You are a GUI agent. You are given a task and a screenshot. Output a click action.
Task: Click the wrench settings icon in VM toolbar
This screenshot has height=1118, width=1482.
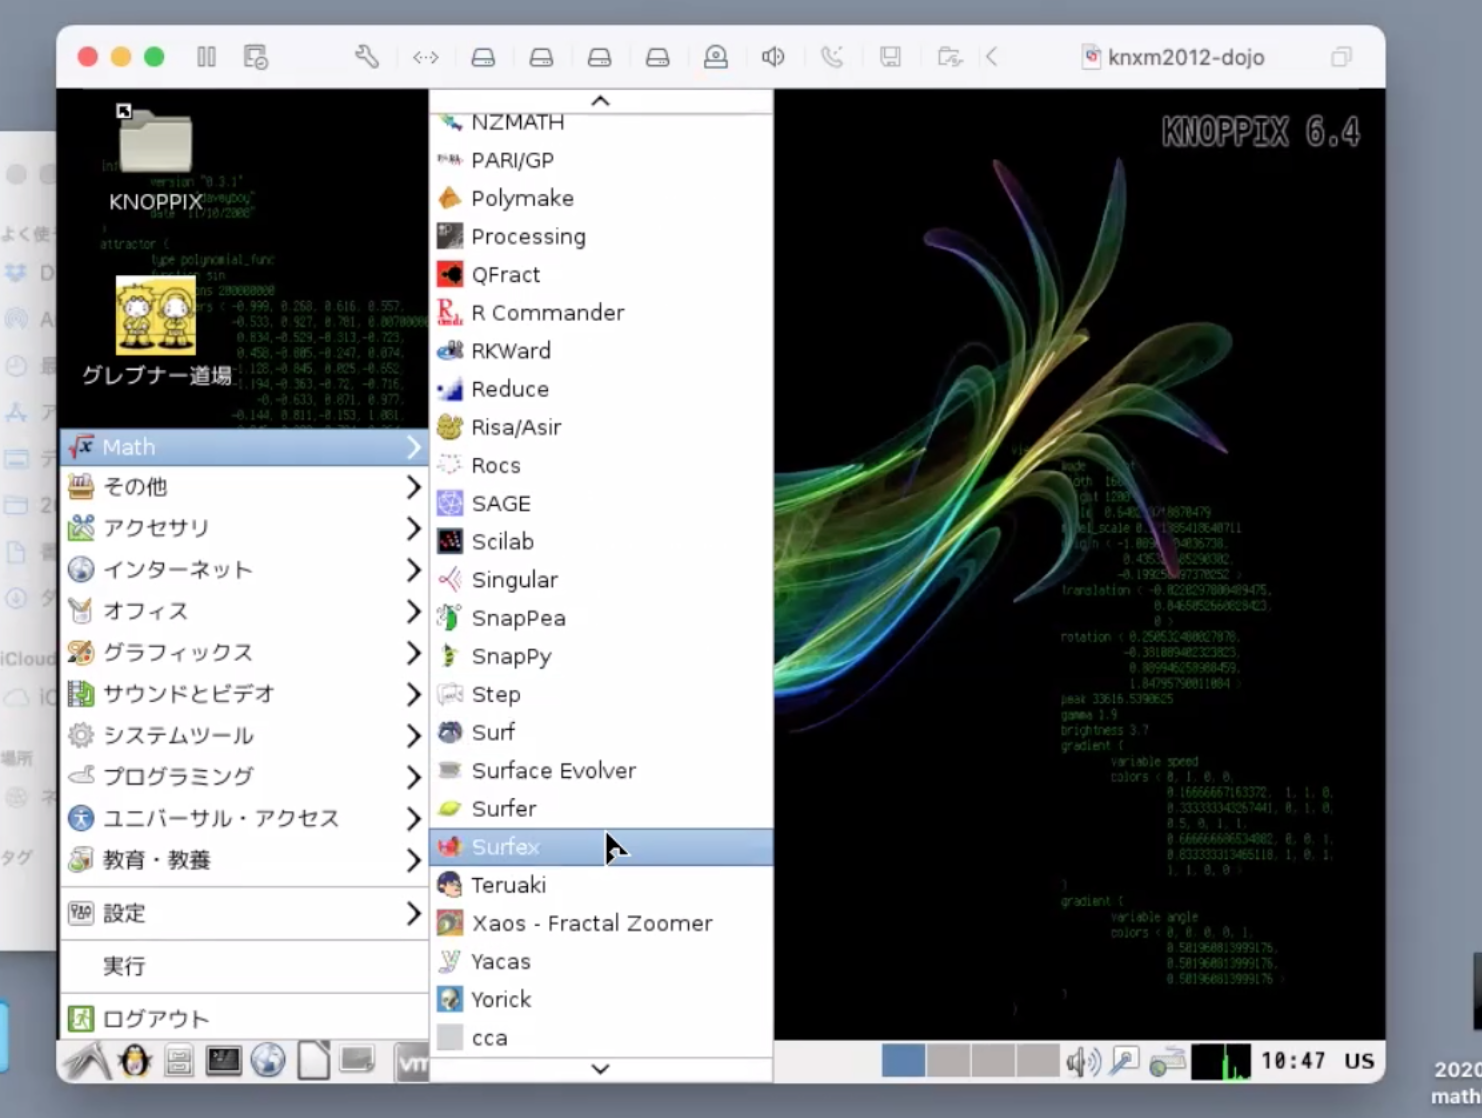[x=367, y=57]
